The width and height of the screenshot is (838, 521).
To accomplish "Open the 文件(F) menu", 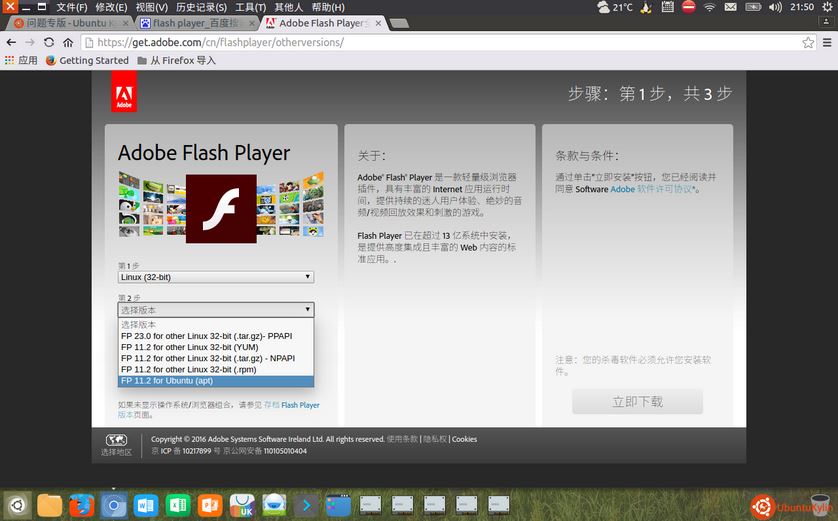I will pos(72,7).
